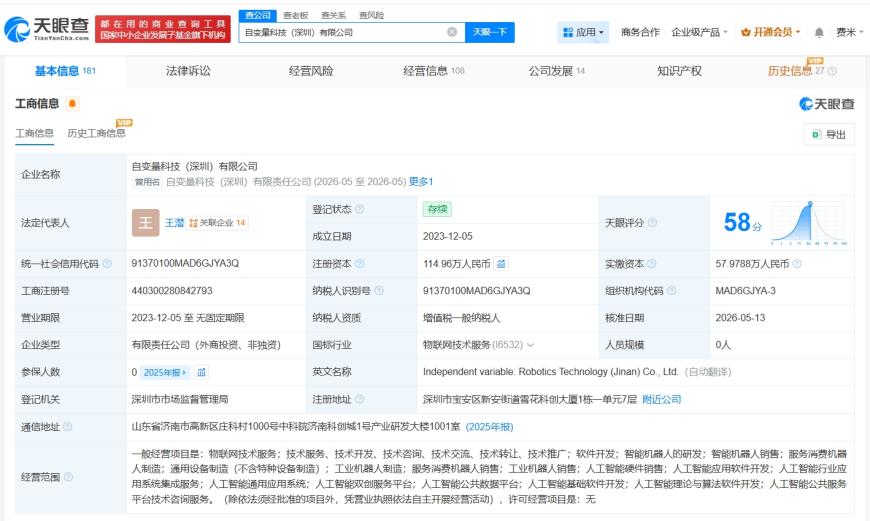
Task: Expand the 物联网技术服务 industry chevron
Action: [530, 345]
